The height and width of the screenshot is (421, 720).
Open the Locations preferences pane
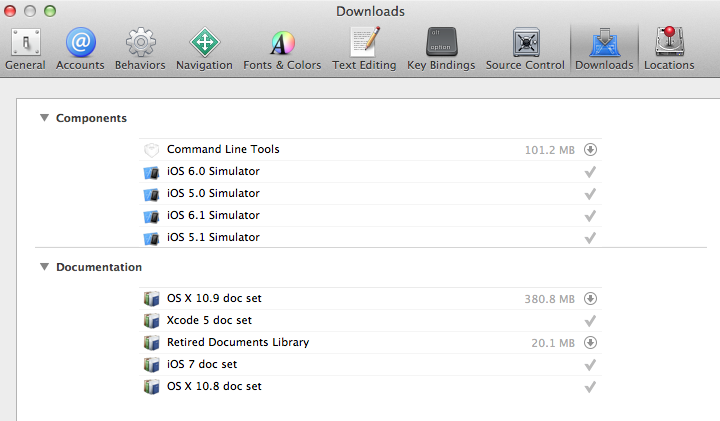(669, 49)
